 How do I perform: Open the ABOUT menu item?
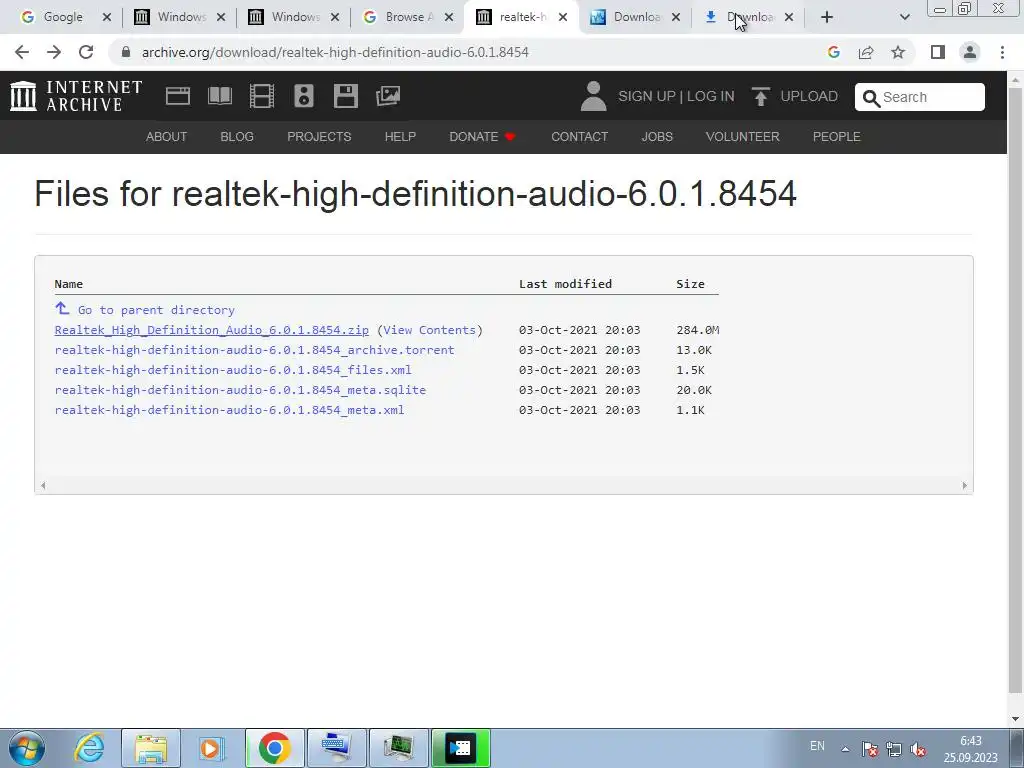pos(167,136)
